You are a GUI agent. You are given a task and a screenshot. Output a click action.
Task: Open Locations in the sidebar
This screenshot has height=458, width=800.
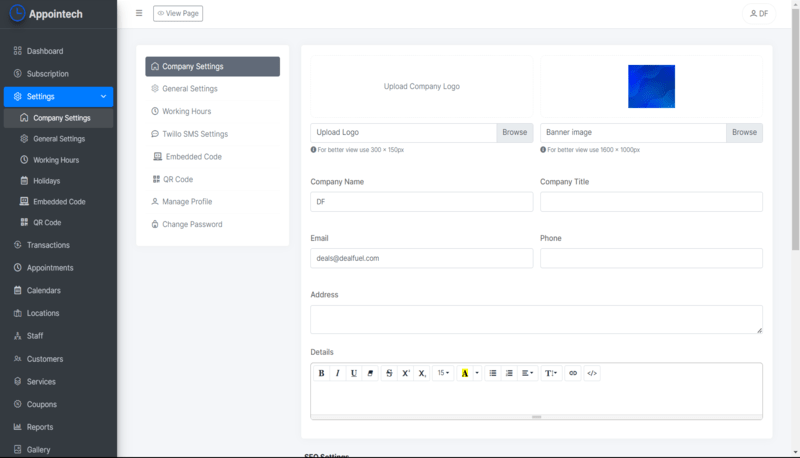tap(58, 313)
